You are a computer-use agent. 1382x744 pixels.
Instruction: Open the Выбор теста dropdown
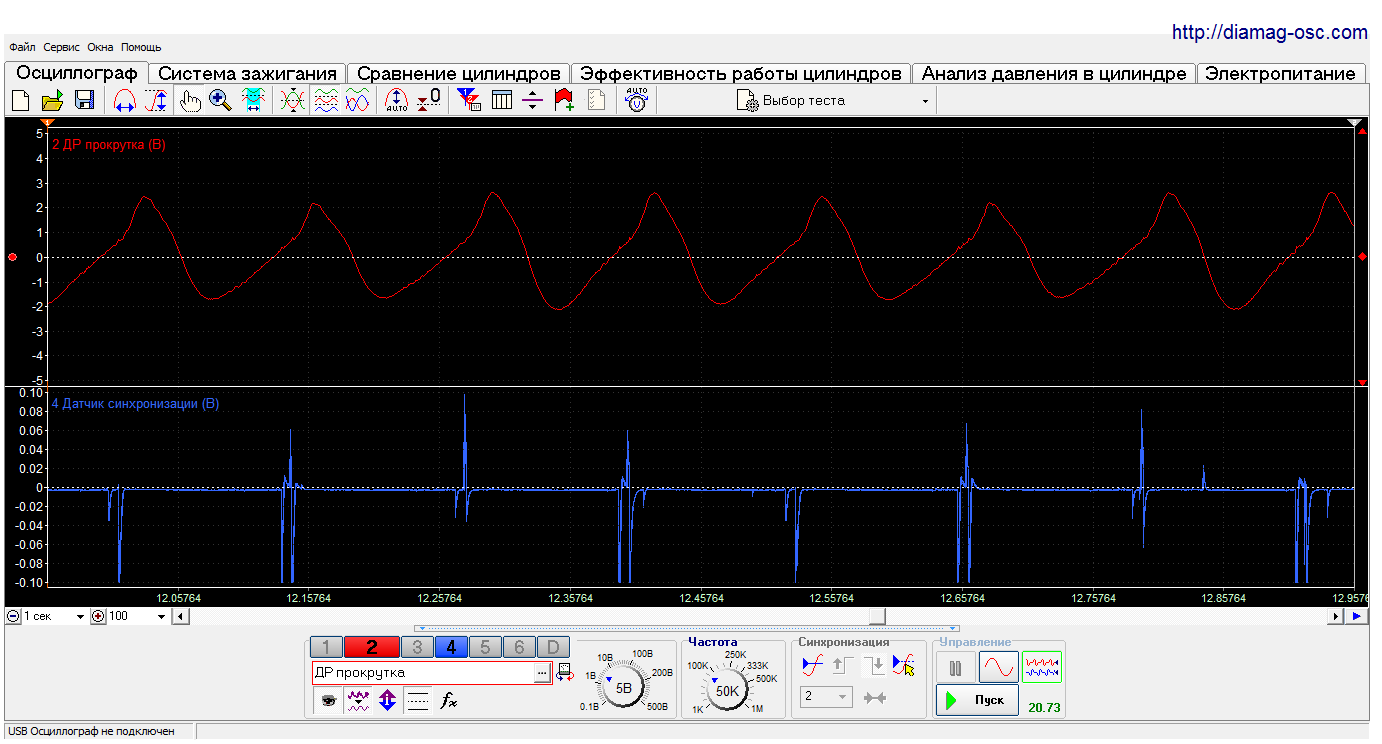point(834,101)
